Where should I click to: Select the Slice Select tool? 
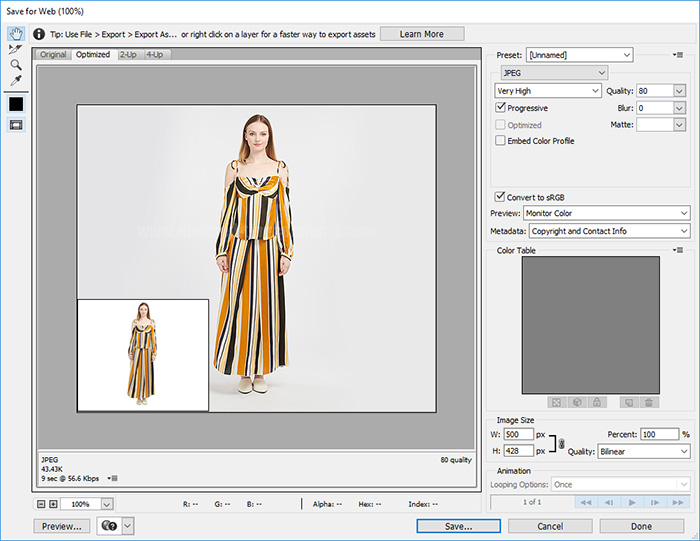click(16, 50)
